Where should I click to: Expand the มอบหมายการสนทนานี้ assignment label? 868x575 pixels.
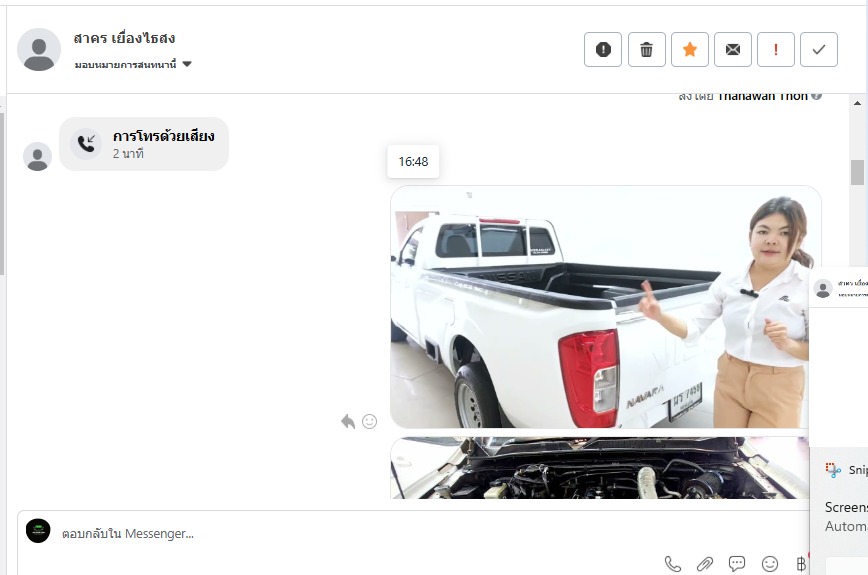pyautogui.click(x=126, y=65)
